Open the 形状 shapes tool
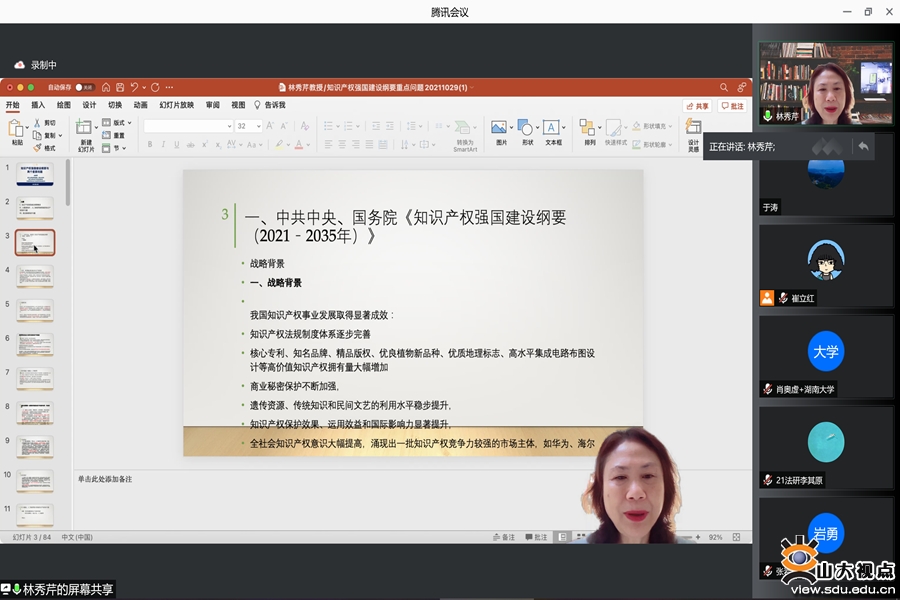Viewport: 900px width, 600px height. point(527,132)
